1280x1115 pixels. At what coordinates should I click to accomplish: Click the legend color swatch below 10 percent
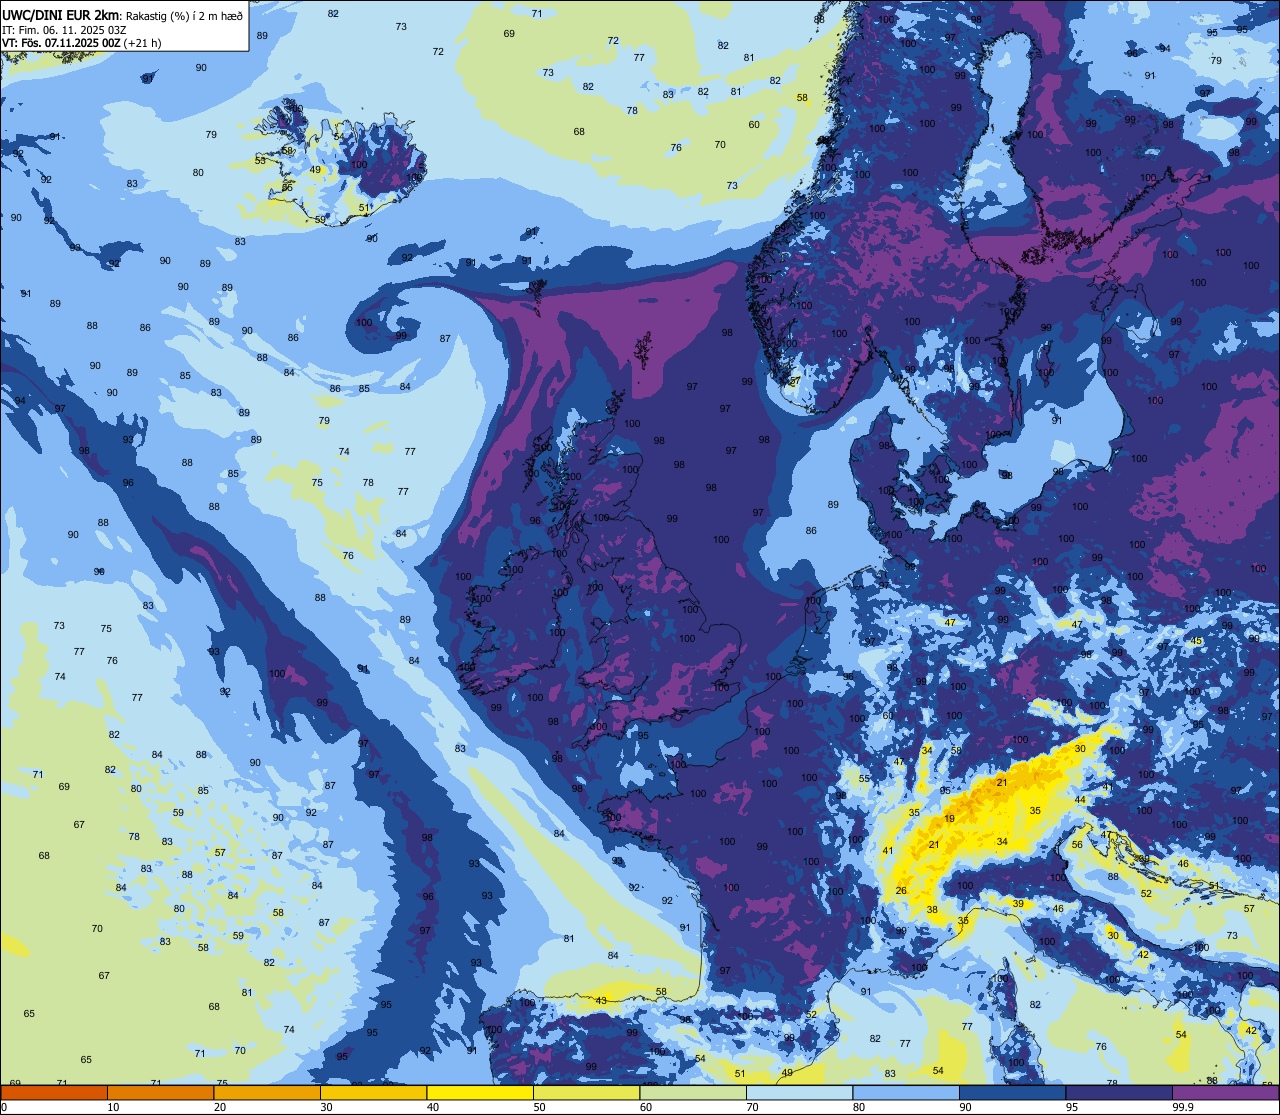point(54,1092)
